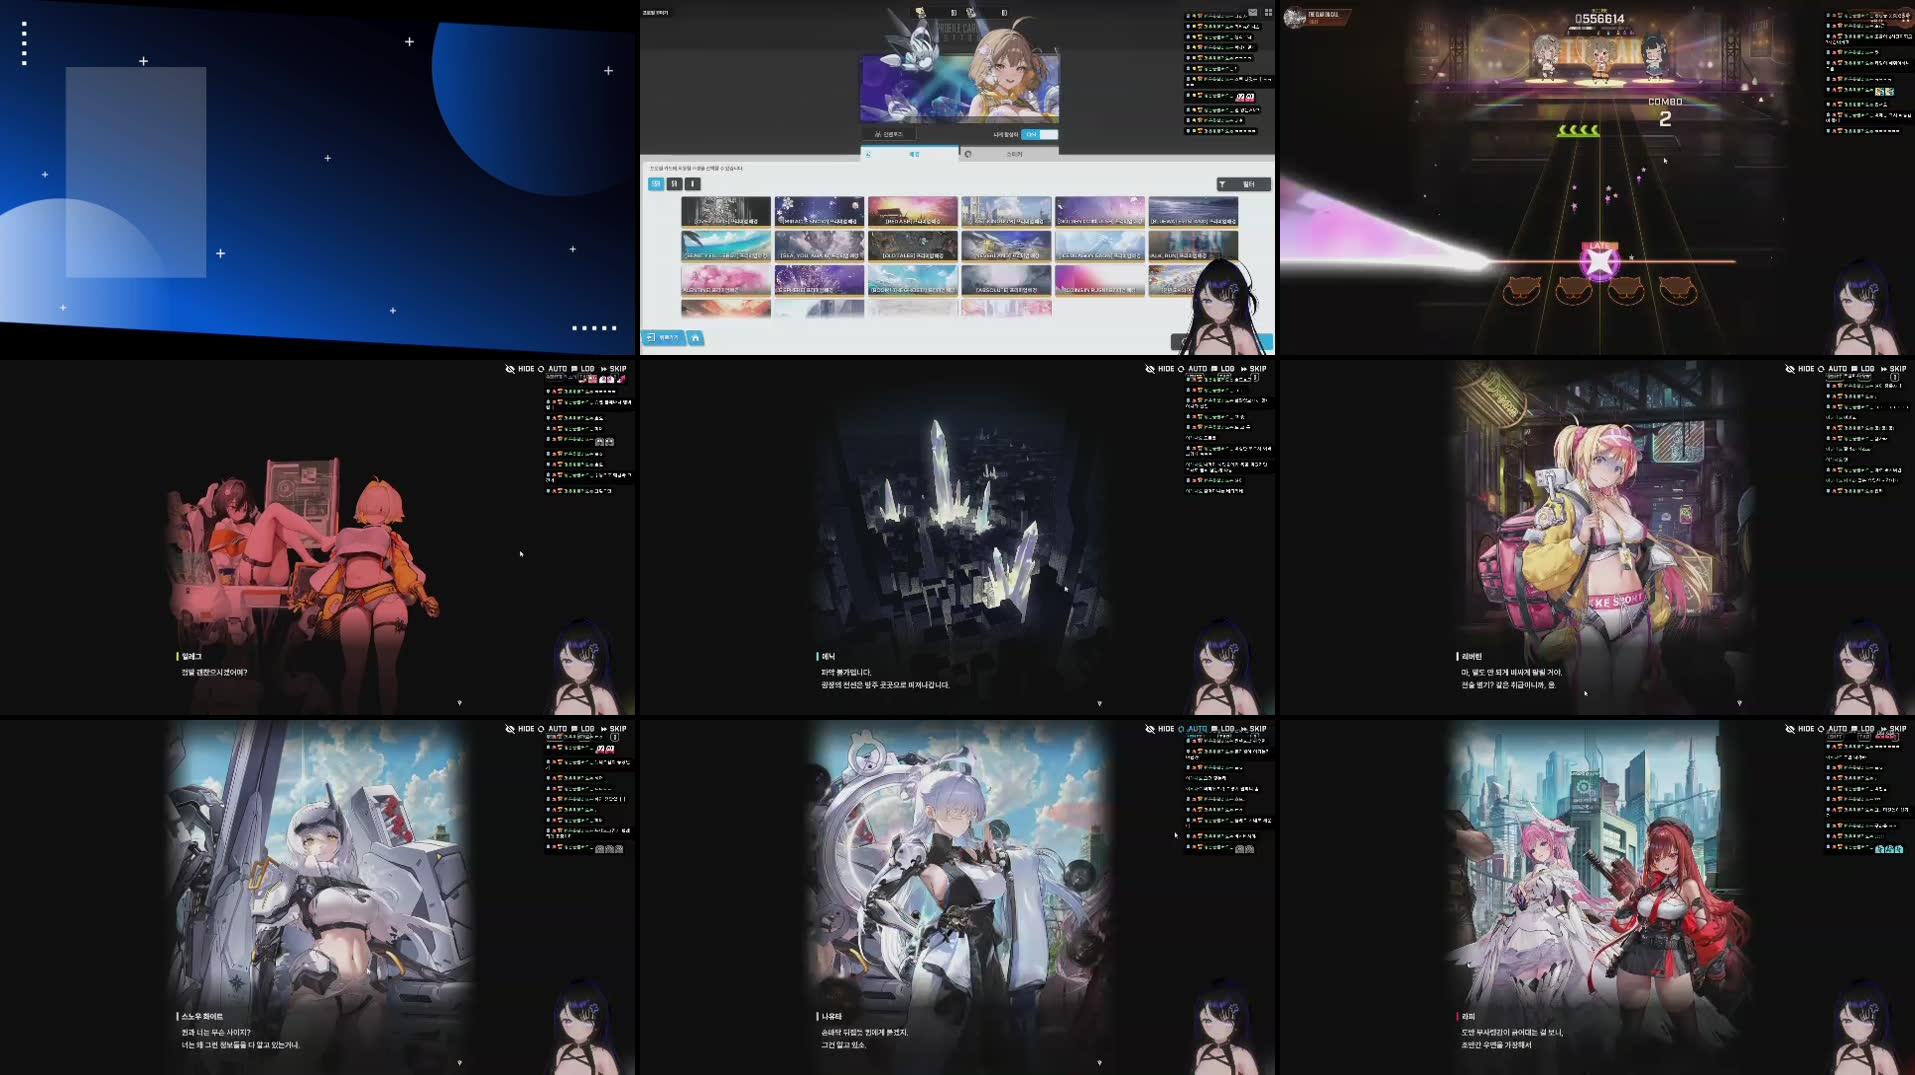Open LOG in the crystal city scene
Viewport: 1915px width, 1075px height.
pos(1222,369)
